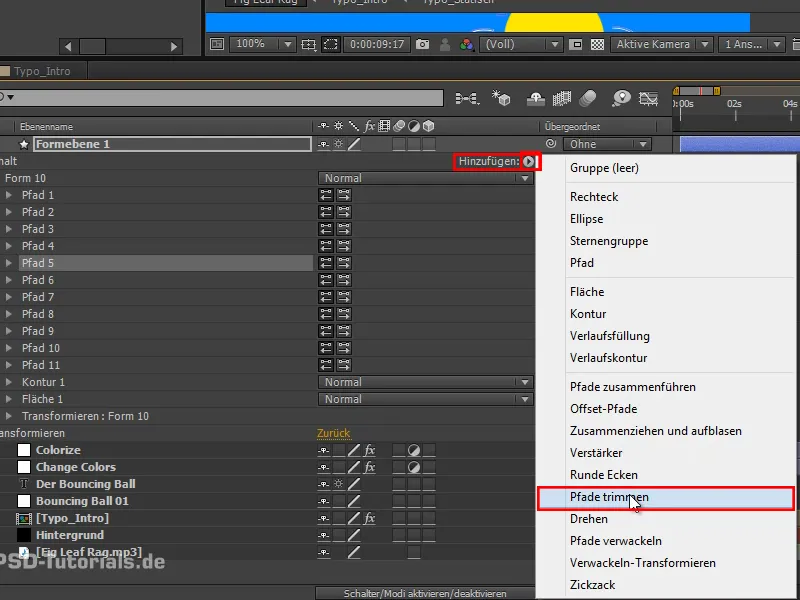Click the Hinzufügen arrow button
Screen dimensions: 800x600
coord(529,161)
